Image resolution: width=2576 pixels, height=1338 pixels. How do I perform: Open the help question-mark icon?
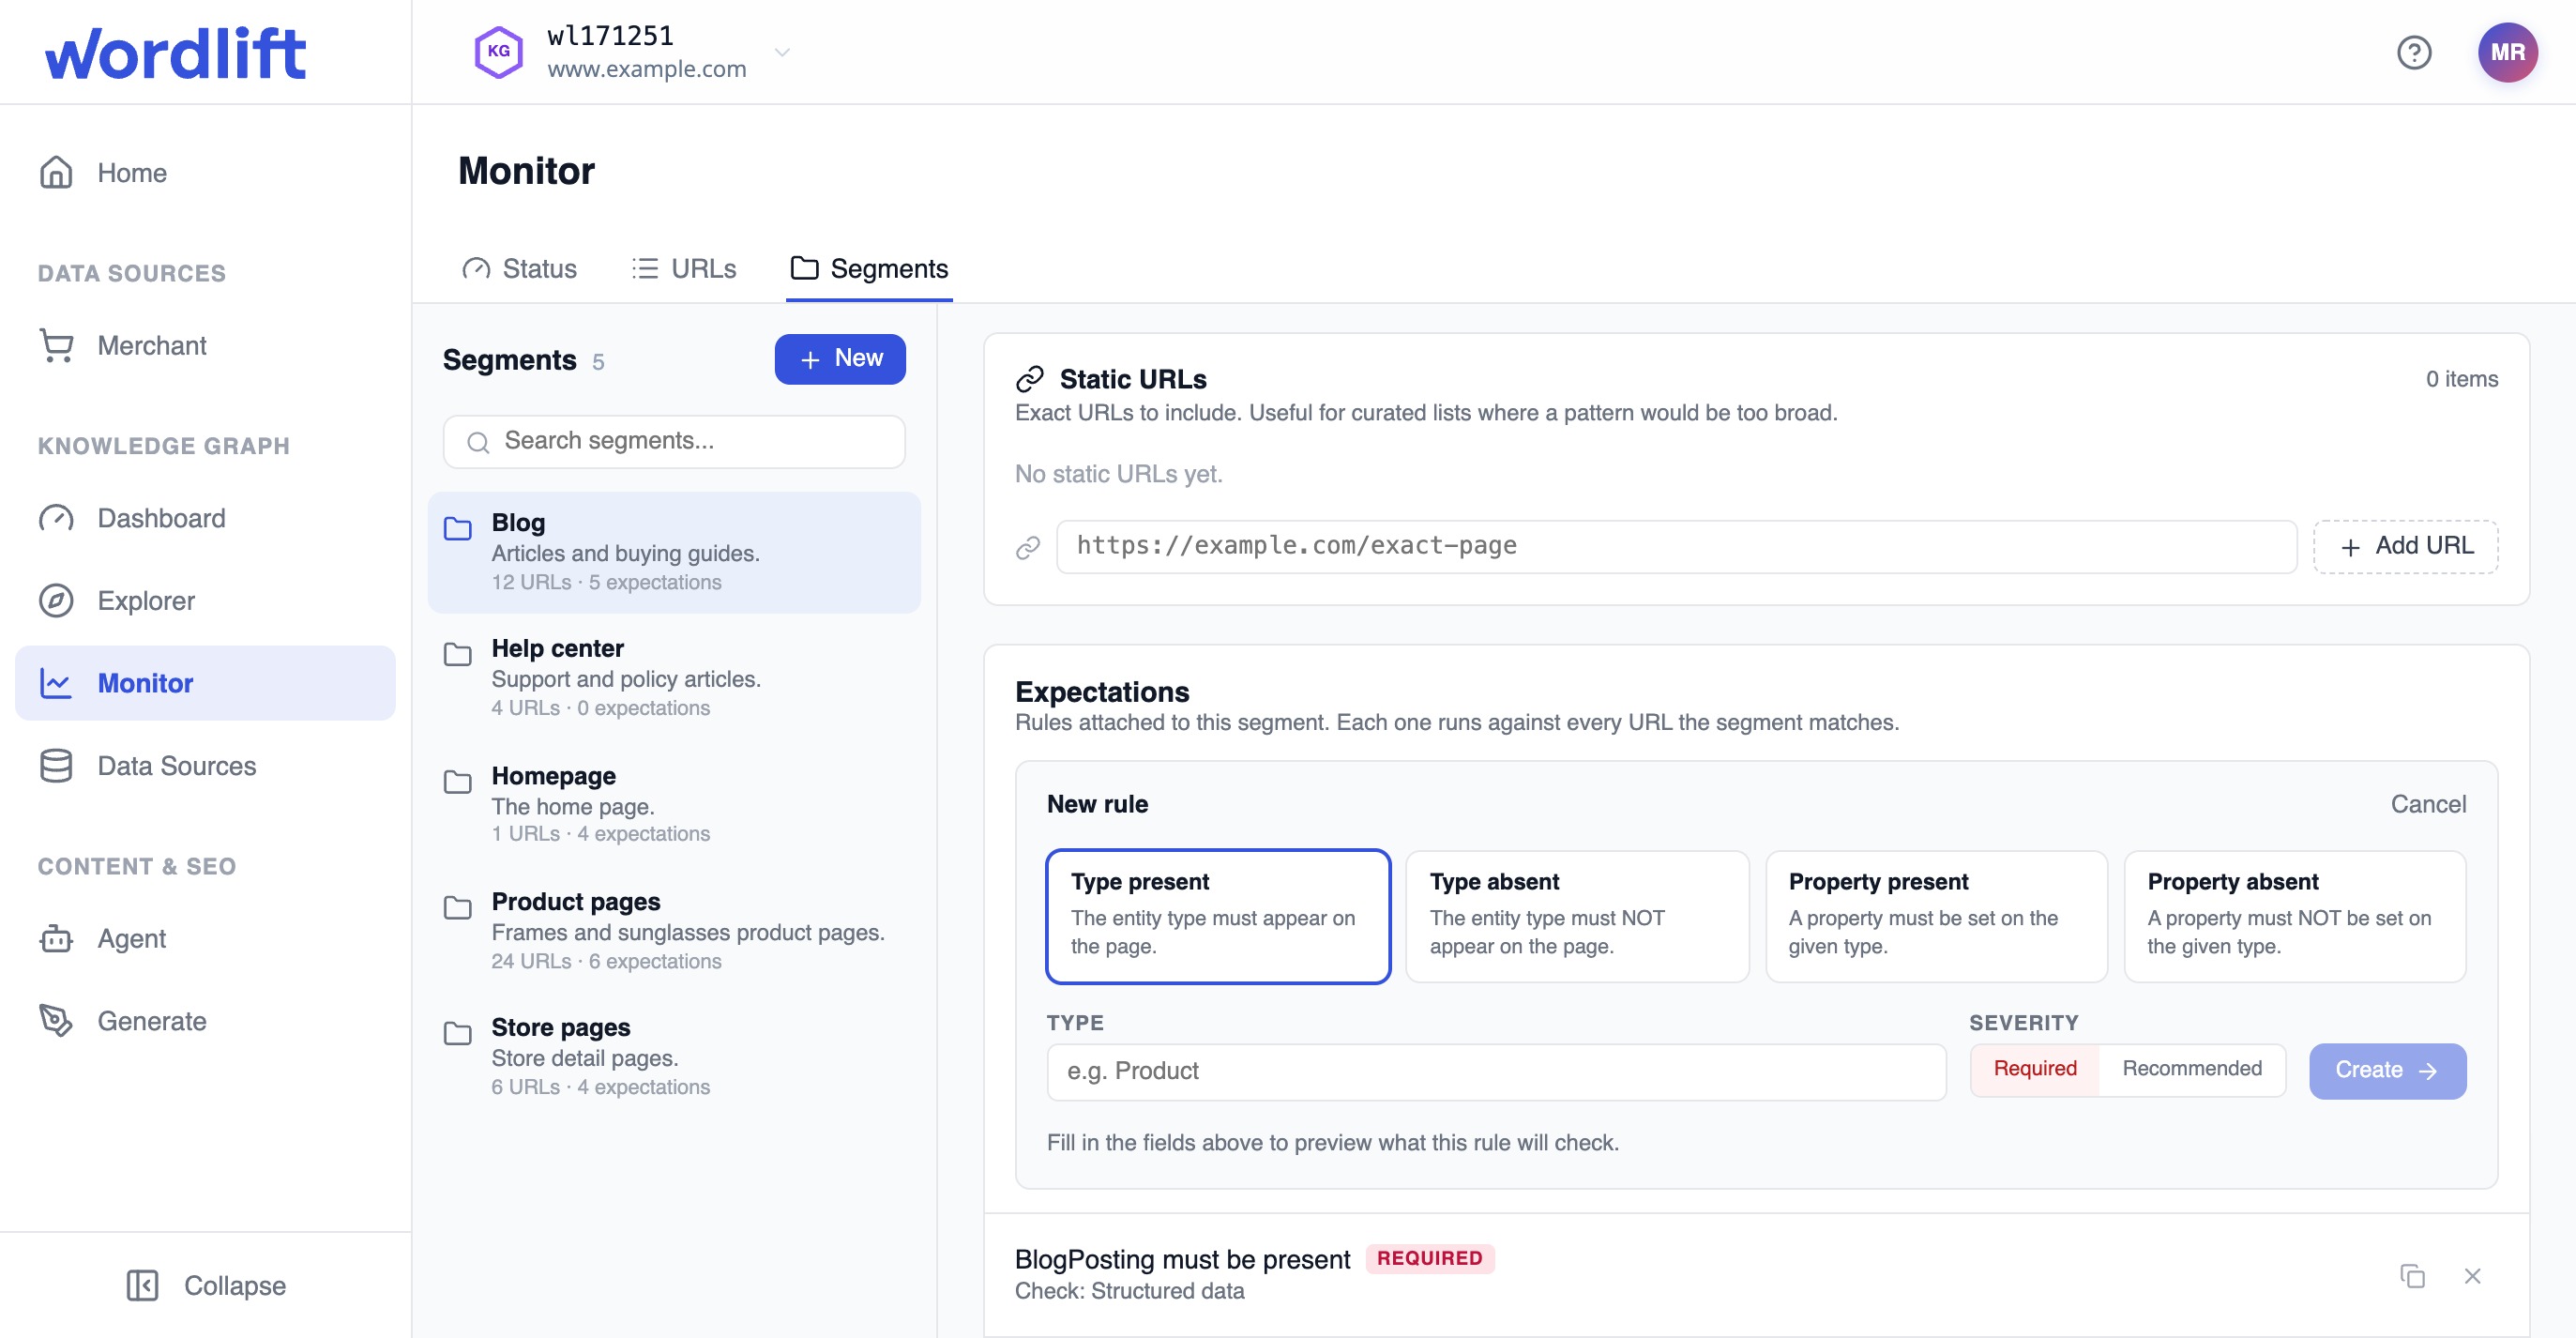pos(2413,52)
